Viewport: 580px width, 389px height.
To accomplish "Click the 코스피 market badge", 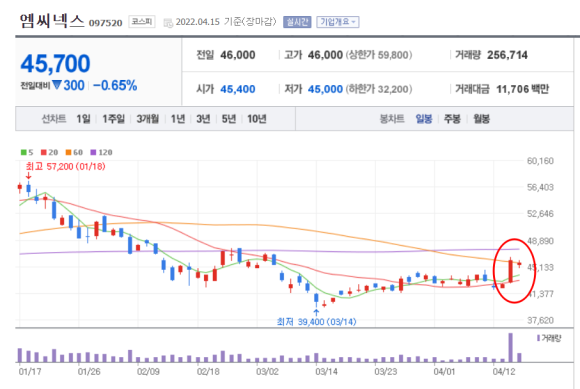I will pyautogui.click(x=142, y=21).
